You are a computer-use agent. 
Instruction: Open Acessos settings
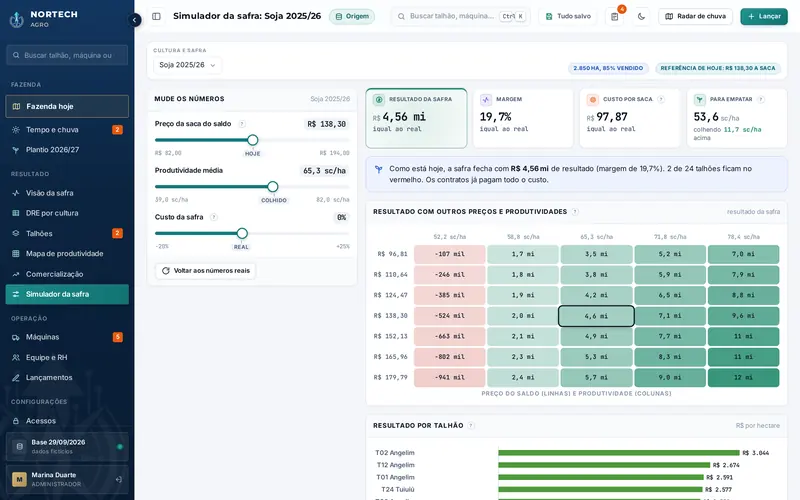click(67, 421)
